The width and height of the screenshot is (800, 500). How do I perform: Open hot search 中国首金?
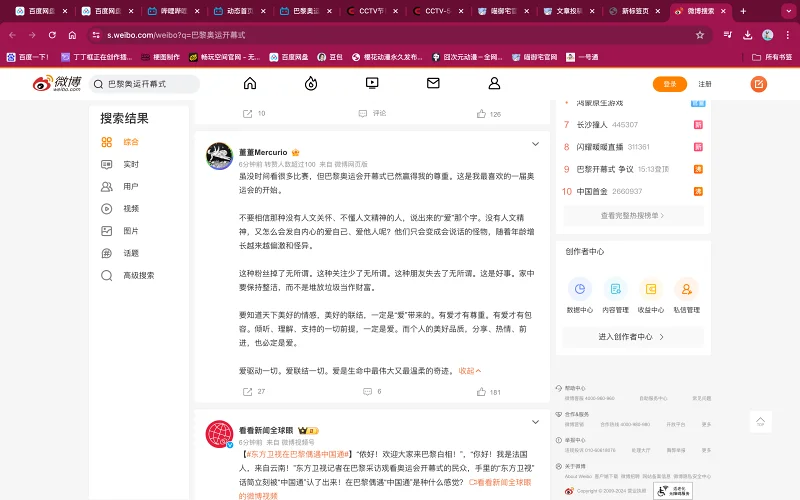tap(592, 191)
